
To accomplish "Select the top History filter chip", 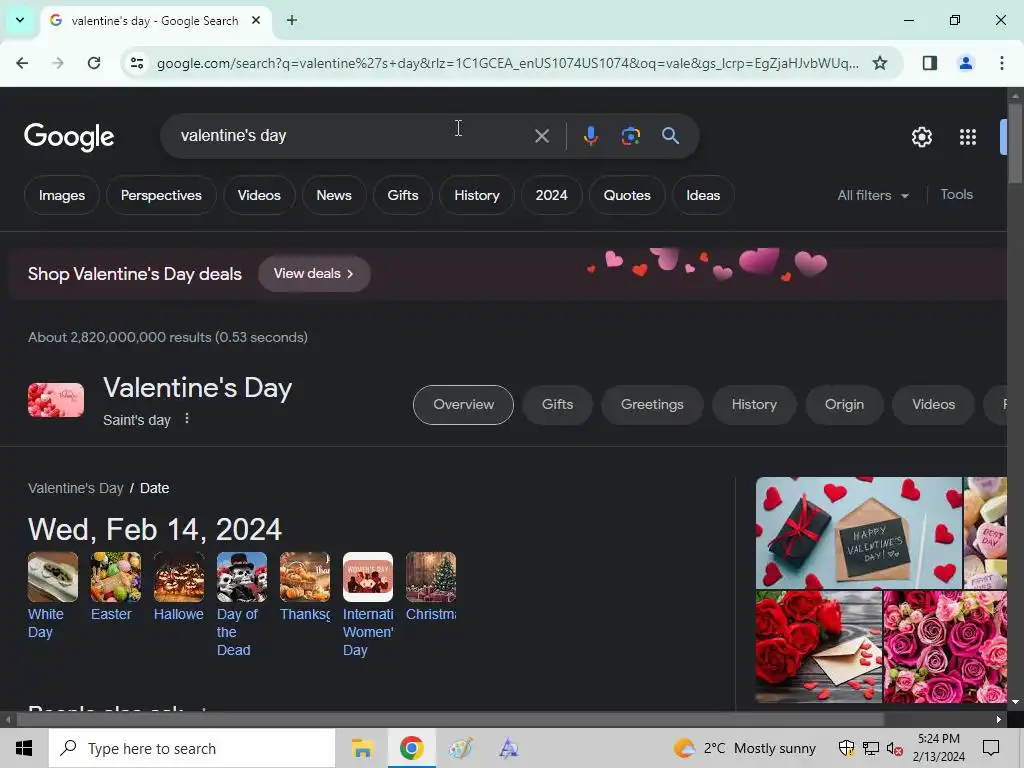I will [x=477, y=195].
